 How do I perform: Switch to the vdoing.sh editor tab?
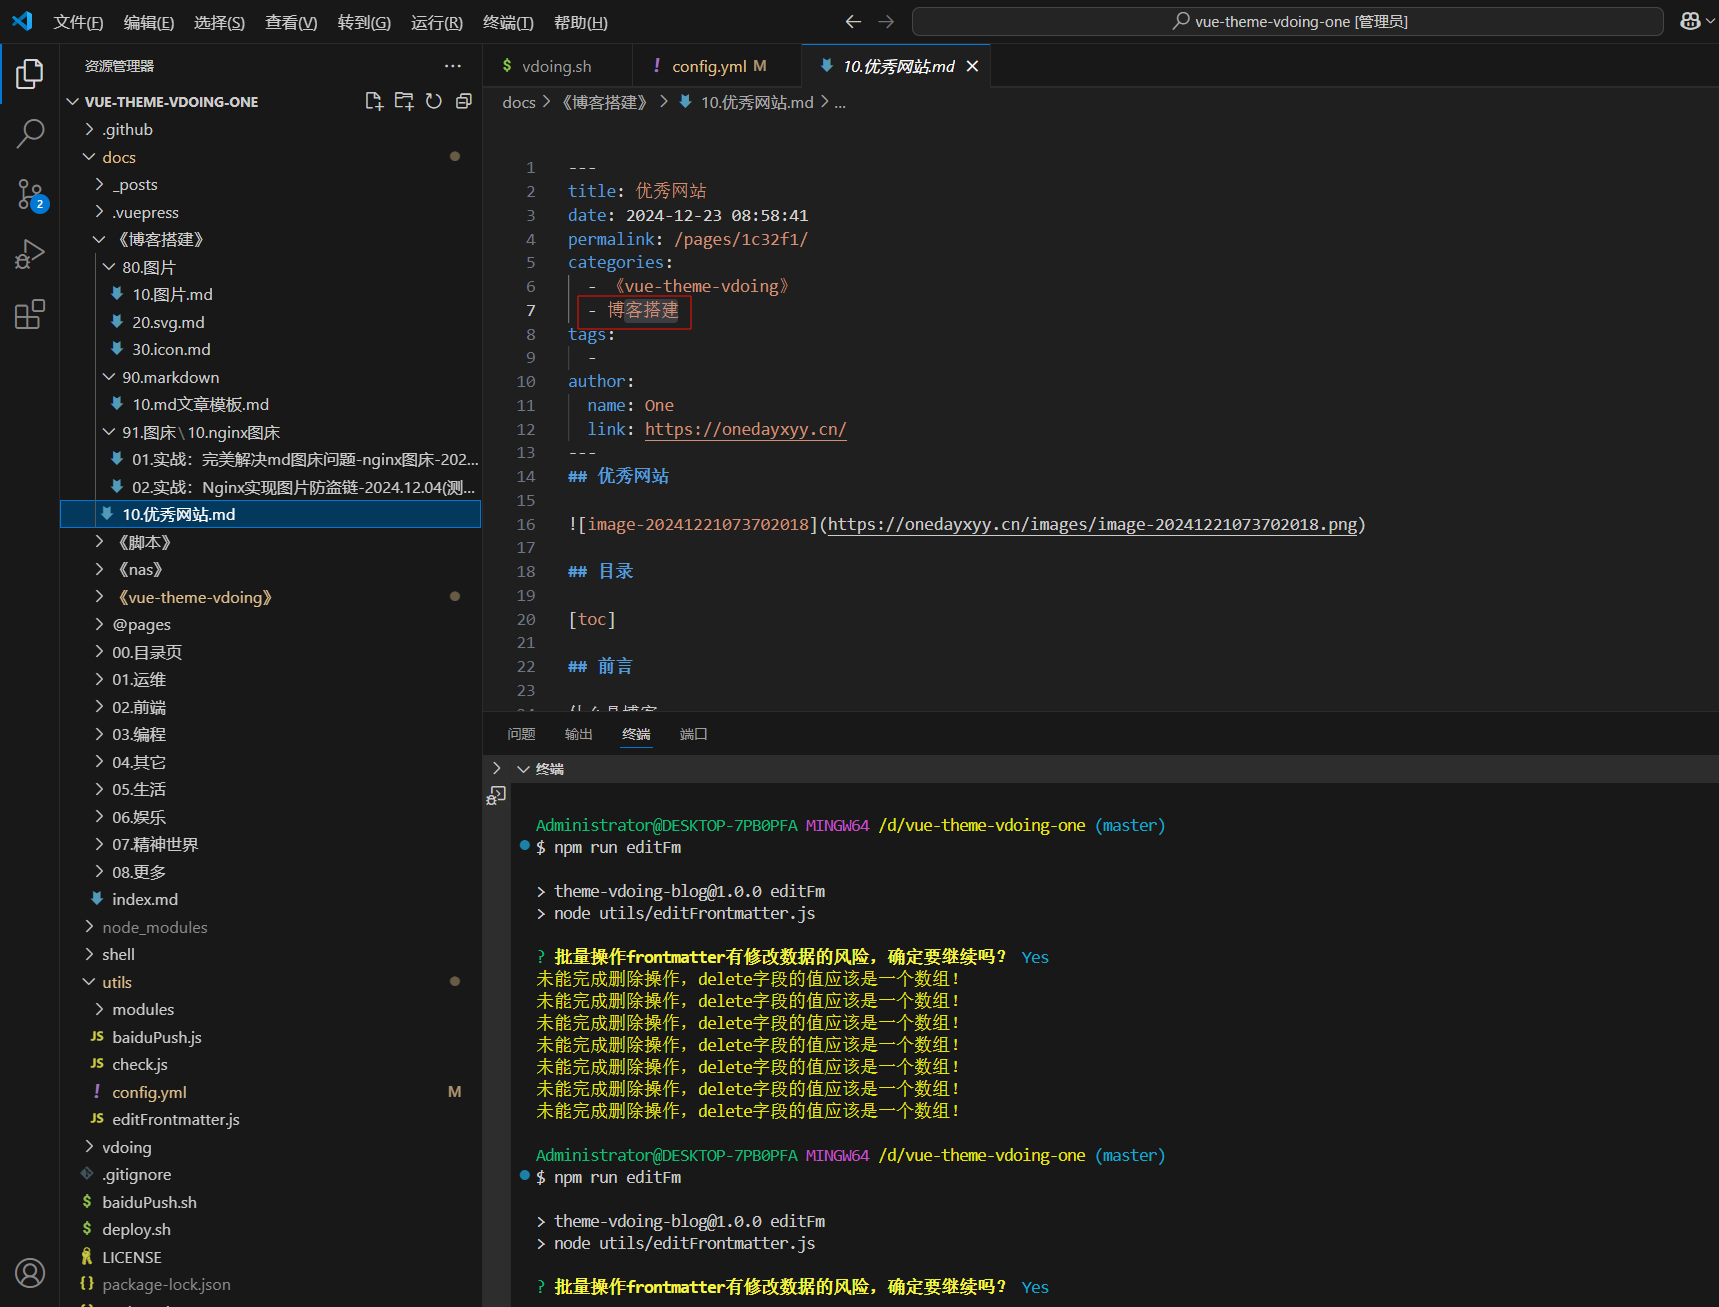557,66
